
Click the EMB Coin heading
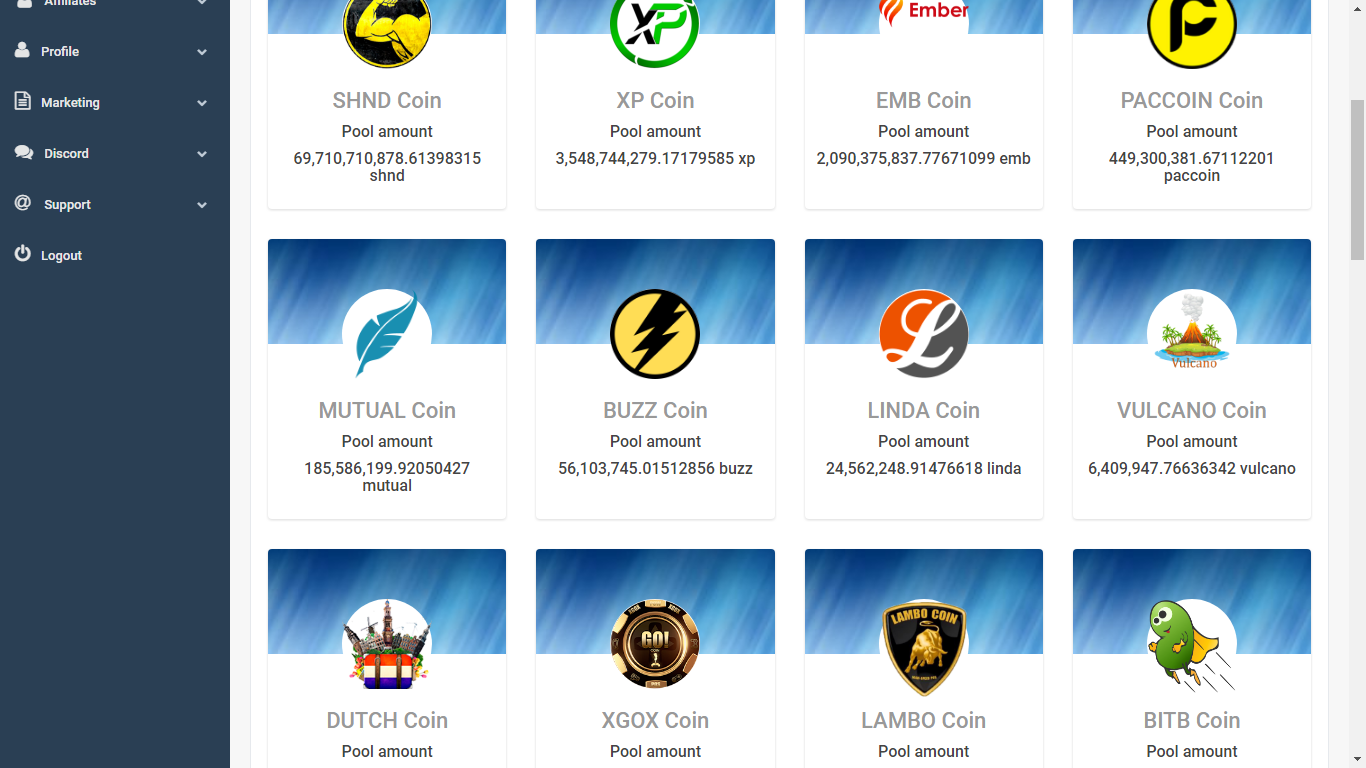924,100
